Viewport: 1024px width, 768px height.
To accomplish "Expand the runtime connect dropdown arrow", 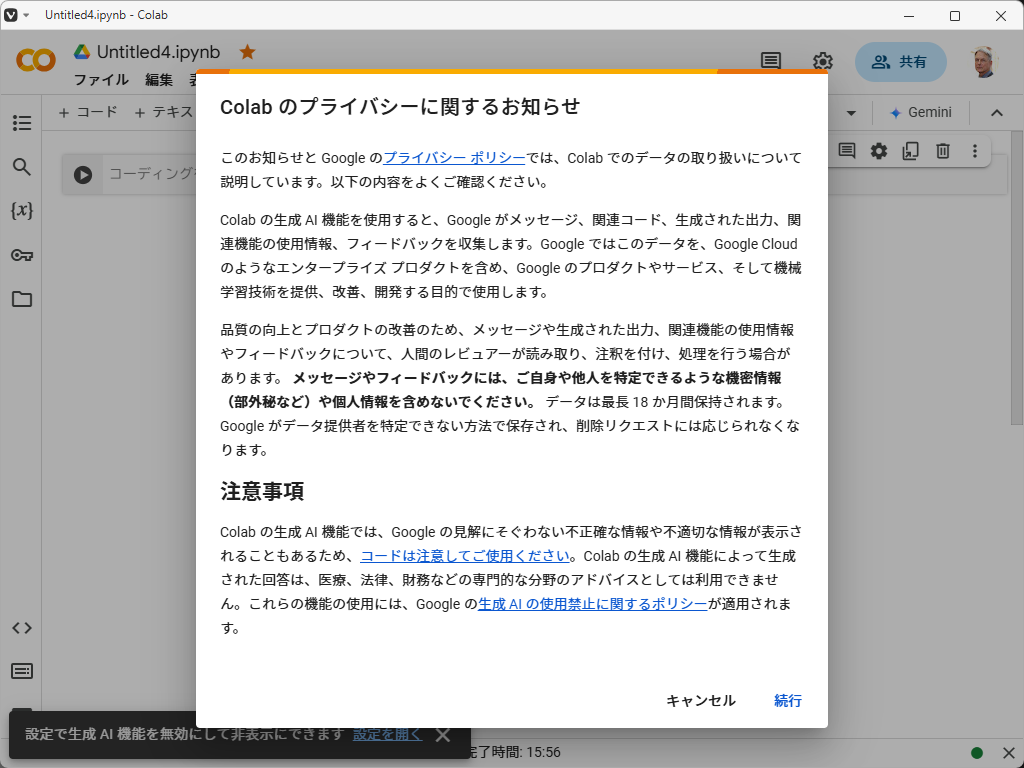I will coord(851,112).
